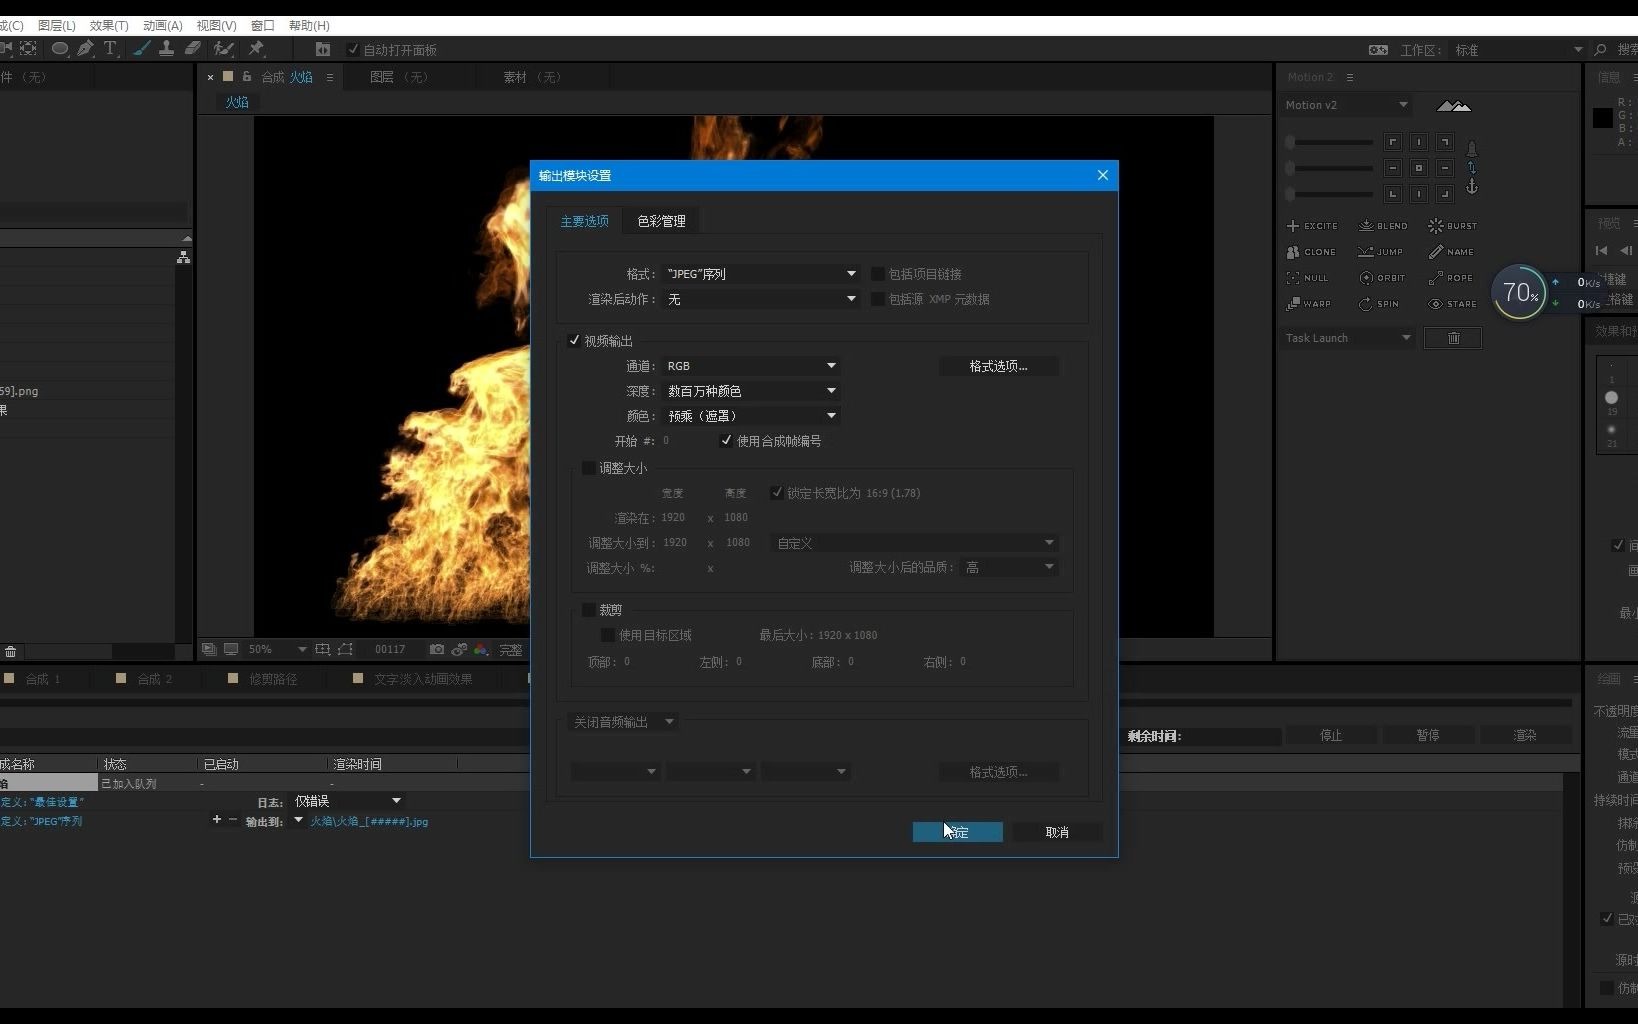The width and height of the screenshot is (1638, 1024).
Task: Click the STARE tool in Motion 2
Action: (1452, 304)
